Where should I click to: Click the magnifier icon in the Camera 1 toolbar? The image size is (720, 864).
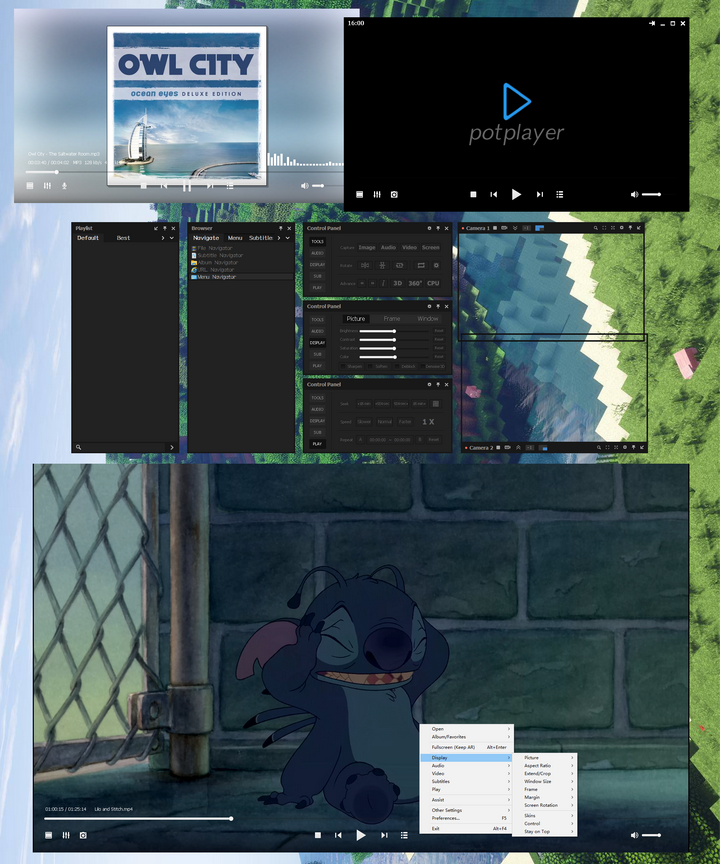click(596, 228)
